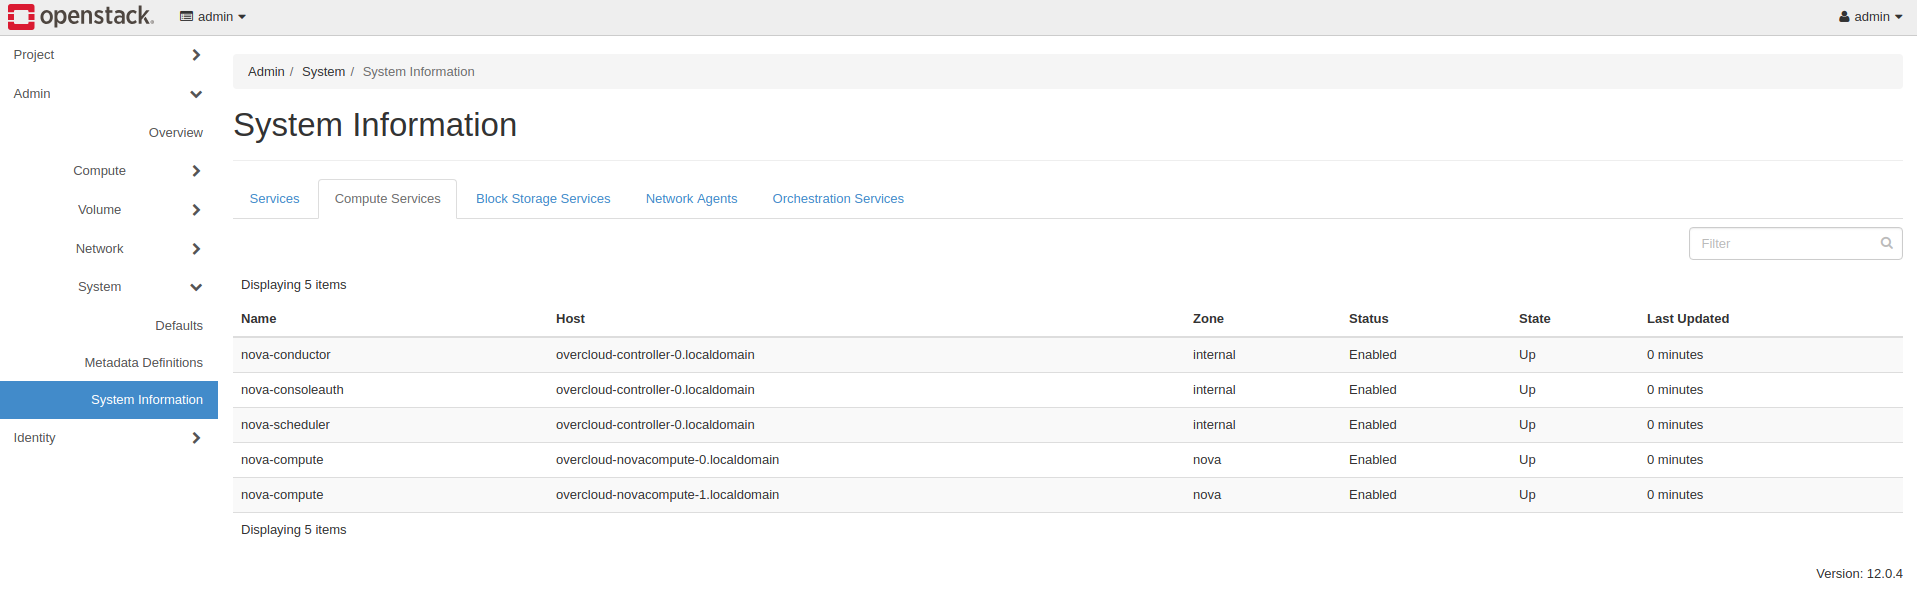
Task: Click the System breadcrumb link
Action: pos(323,72)
